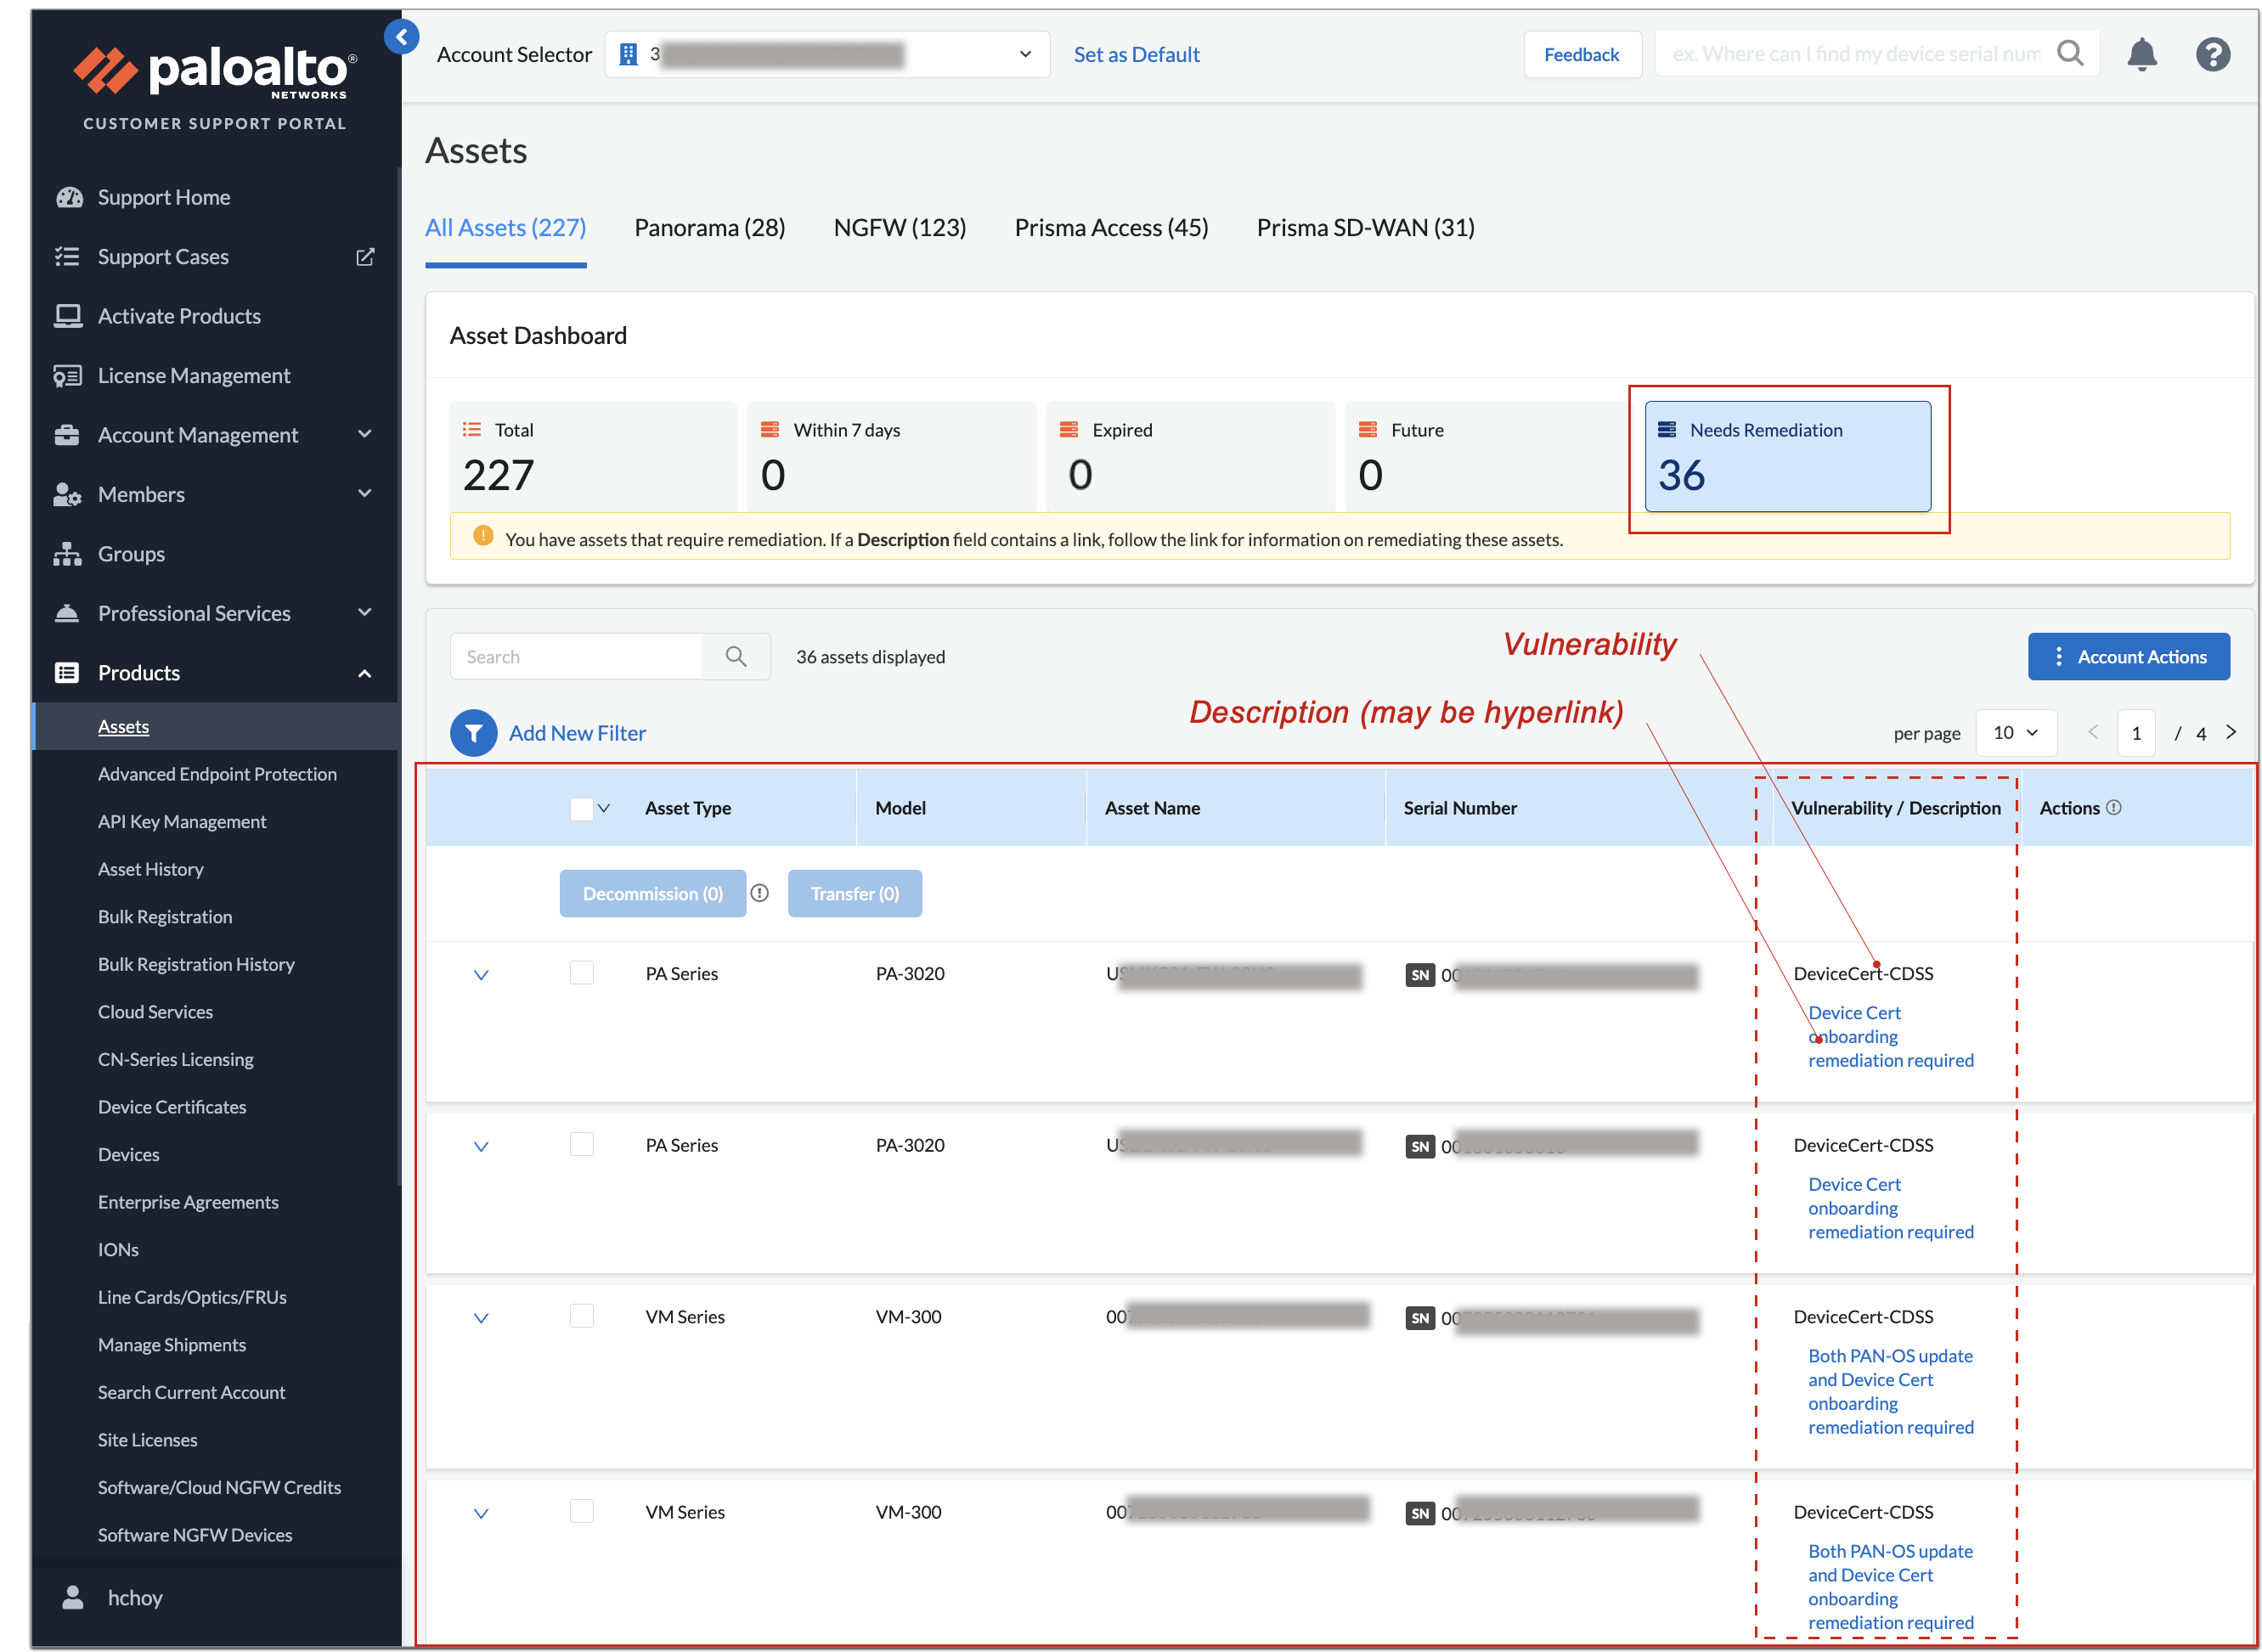Collapse sidebar with the blue arrow button
The image size is (2262, 1652).
point(401,38)
